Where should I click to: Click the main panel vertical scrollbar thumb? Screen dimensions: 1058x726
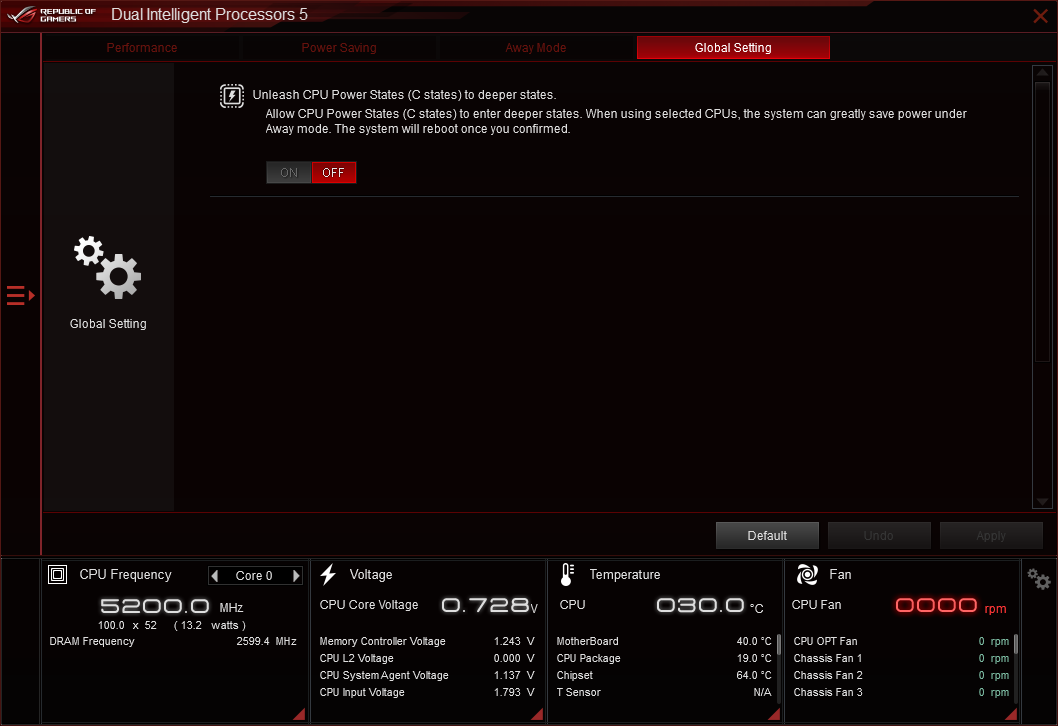pos(1042,222)
